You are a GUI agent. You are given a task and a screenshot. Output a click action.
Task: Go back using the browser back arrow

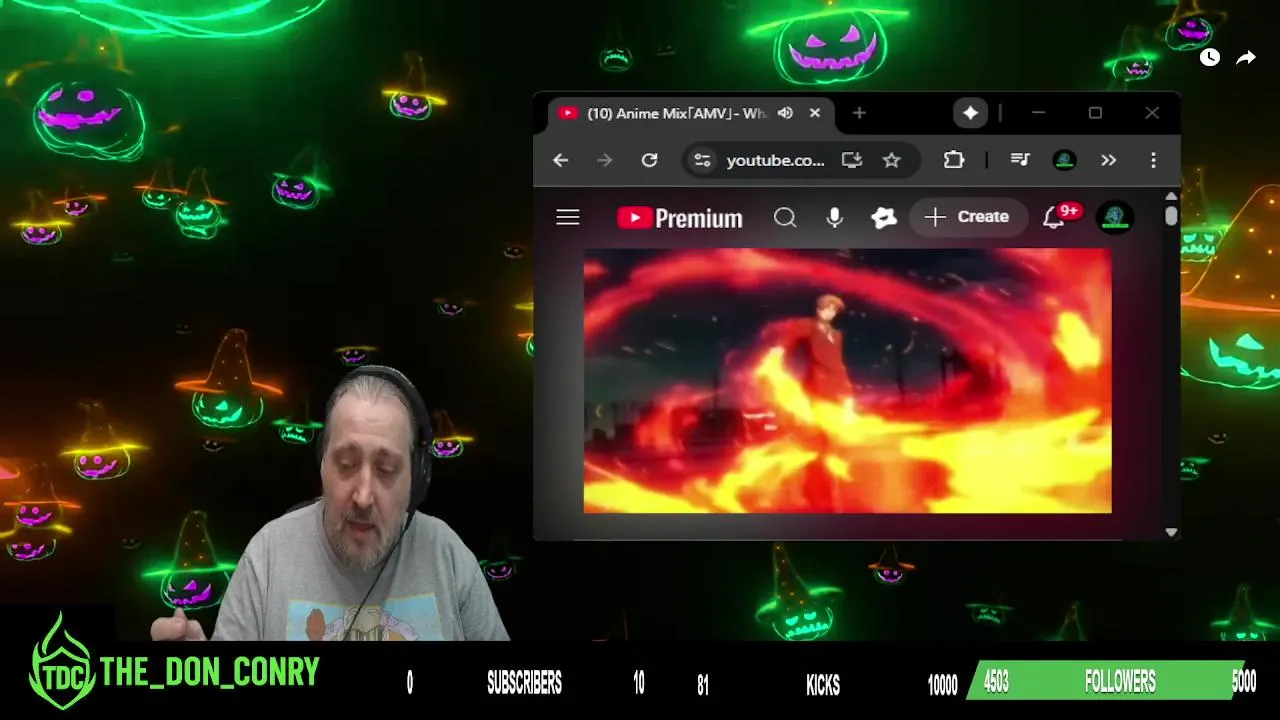click(x=560, y=160)
